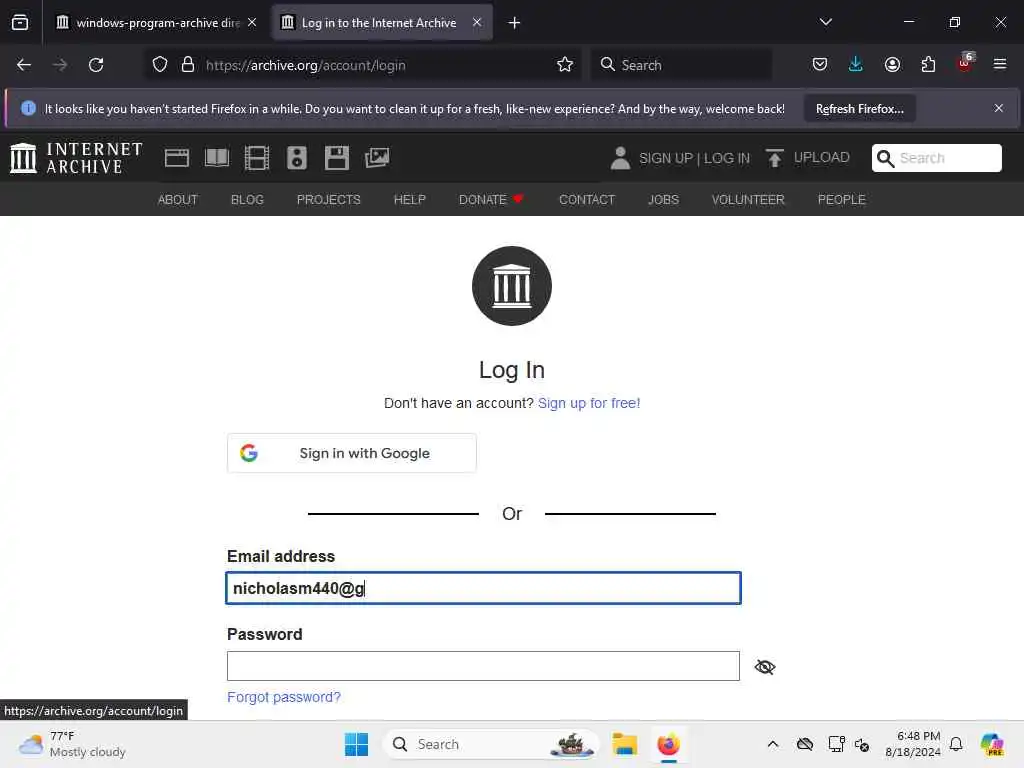Image resolution: width=1024 pixels, height=768 pixels.
Task: Click the Refresh Firefox button
Action: pyautogui.click(x=859, y=108)
